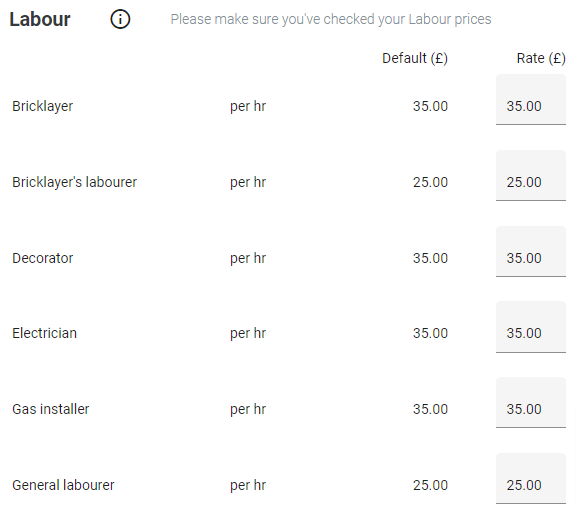576x518 pixels.
Task: Edit the General labourer rate field
Action: 531,479
